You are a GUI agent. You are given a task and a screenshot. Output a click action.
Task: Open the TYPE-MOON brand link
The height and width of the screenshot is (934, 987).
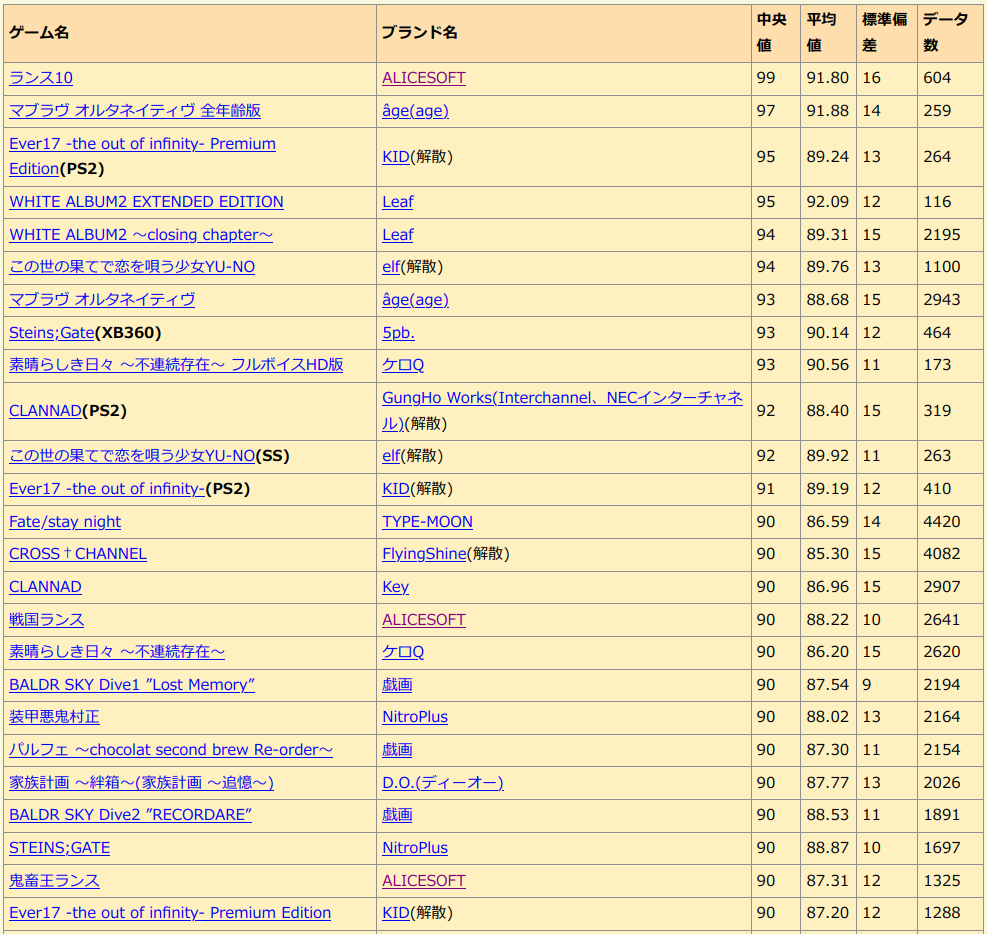coord(427,522)
